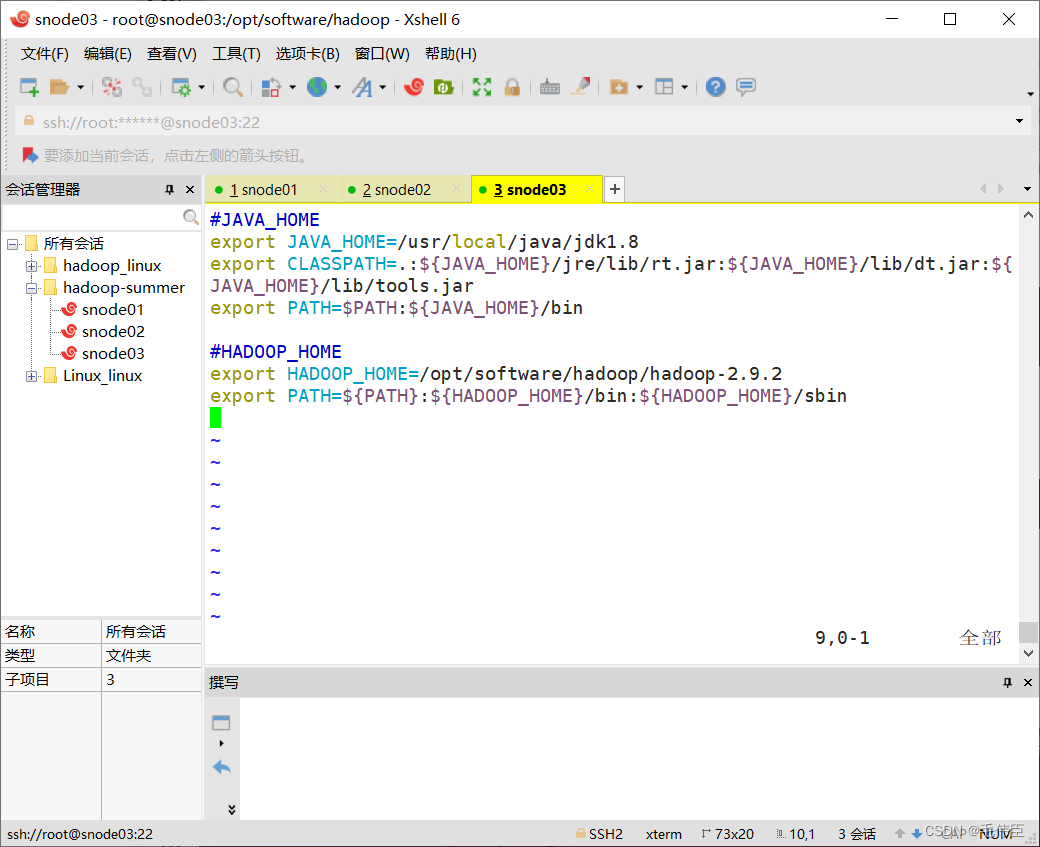Viewport: 1040px width, 847px height.
Task: Pin the compose pane
Action: (1008, 683)
